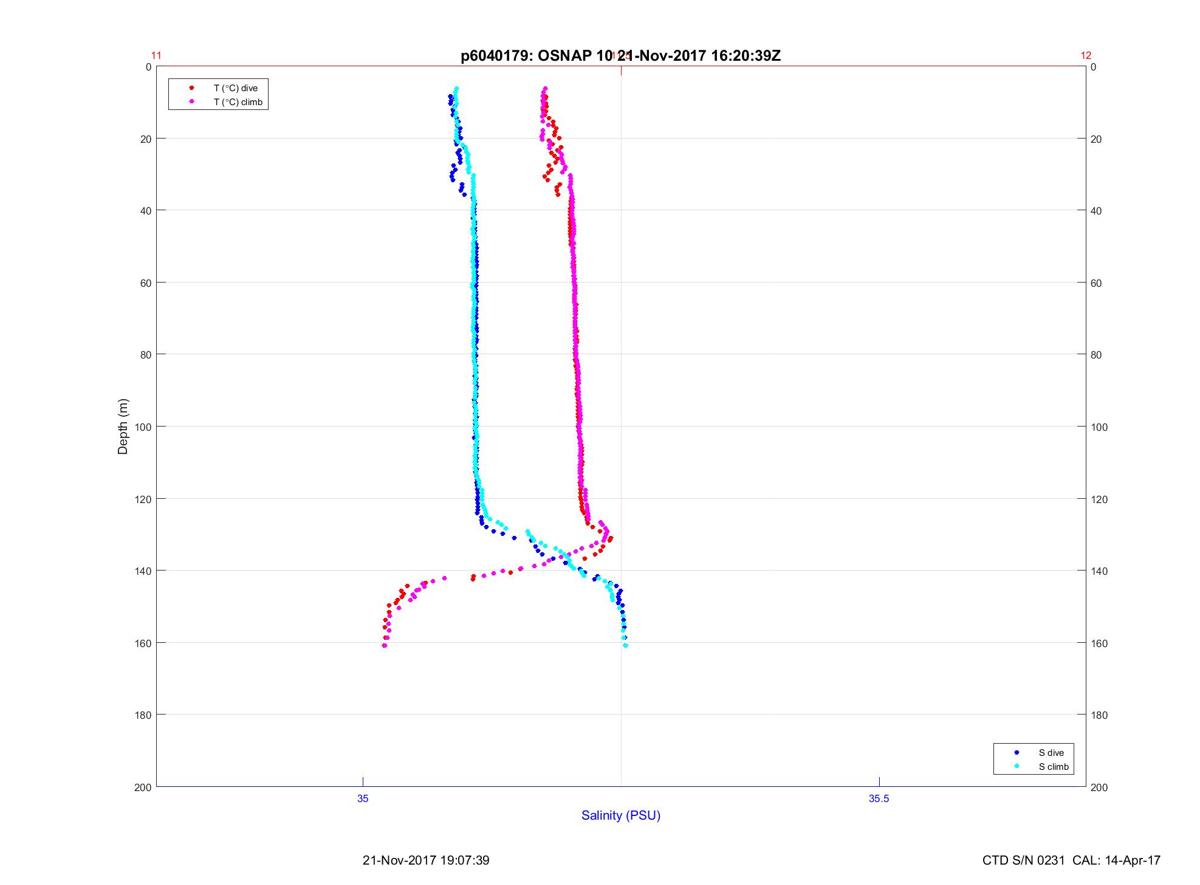The image size is (1200, 885).
Task: Click the red marker beside 'T (°C) dive'
Action: point(191,88)
